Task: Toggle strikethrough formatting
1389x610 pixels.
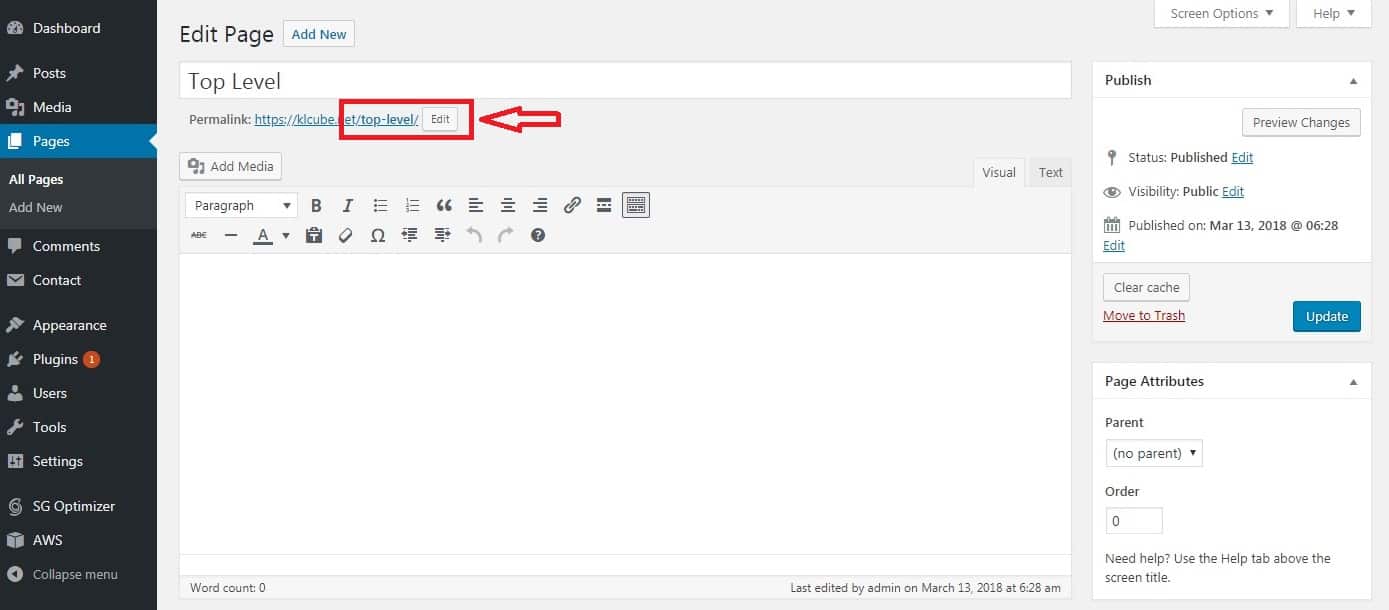Action: 198,235
